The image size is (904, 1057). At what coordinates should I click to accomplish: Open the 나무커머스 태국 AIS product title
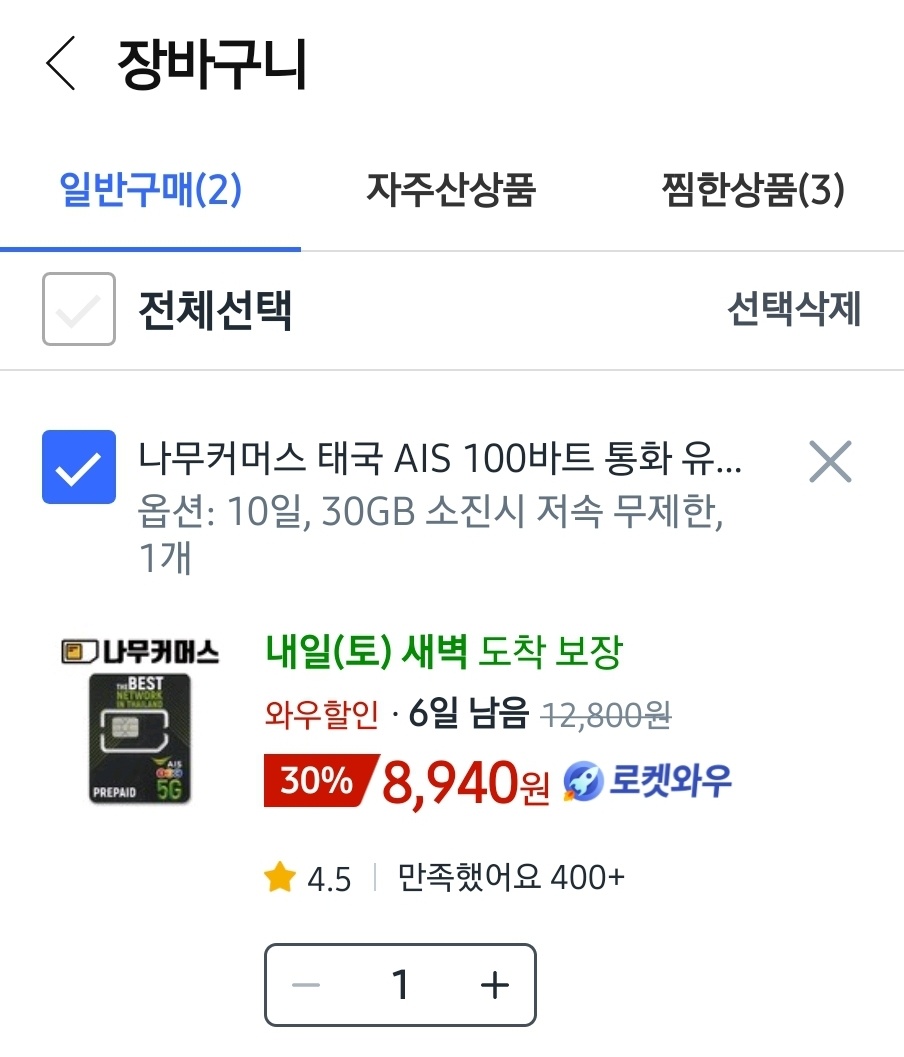coord(440,458)
